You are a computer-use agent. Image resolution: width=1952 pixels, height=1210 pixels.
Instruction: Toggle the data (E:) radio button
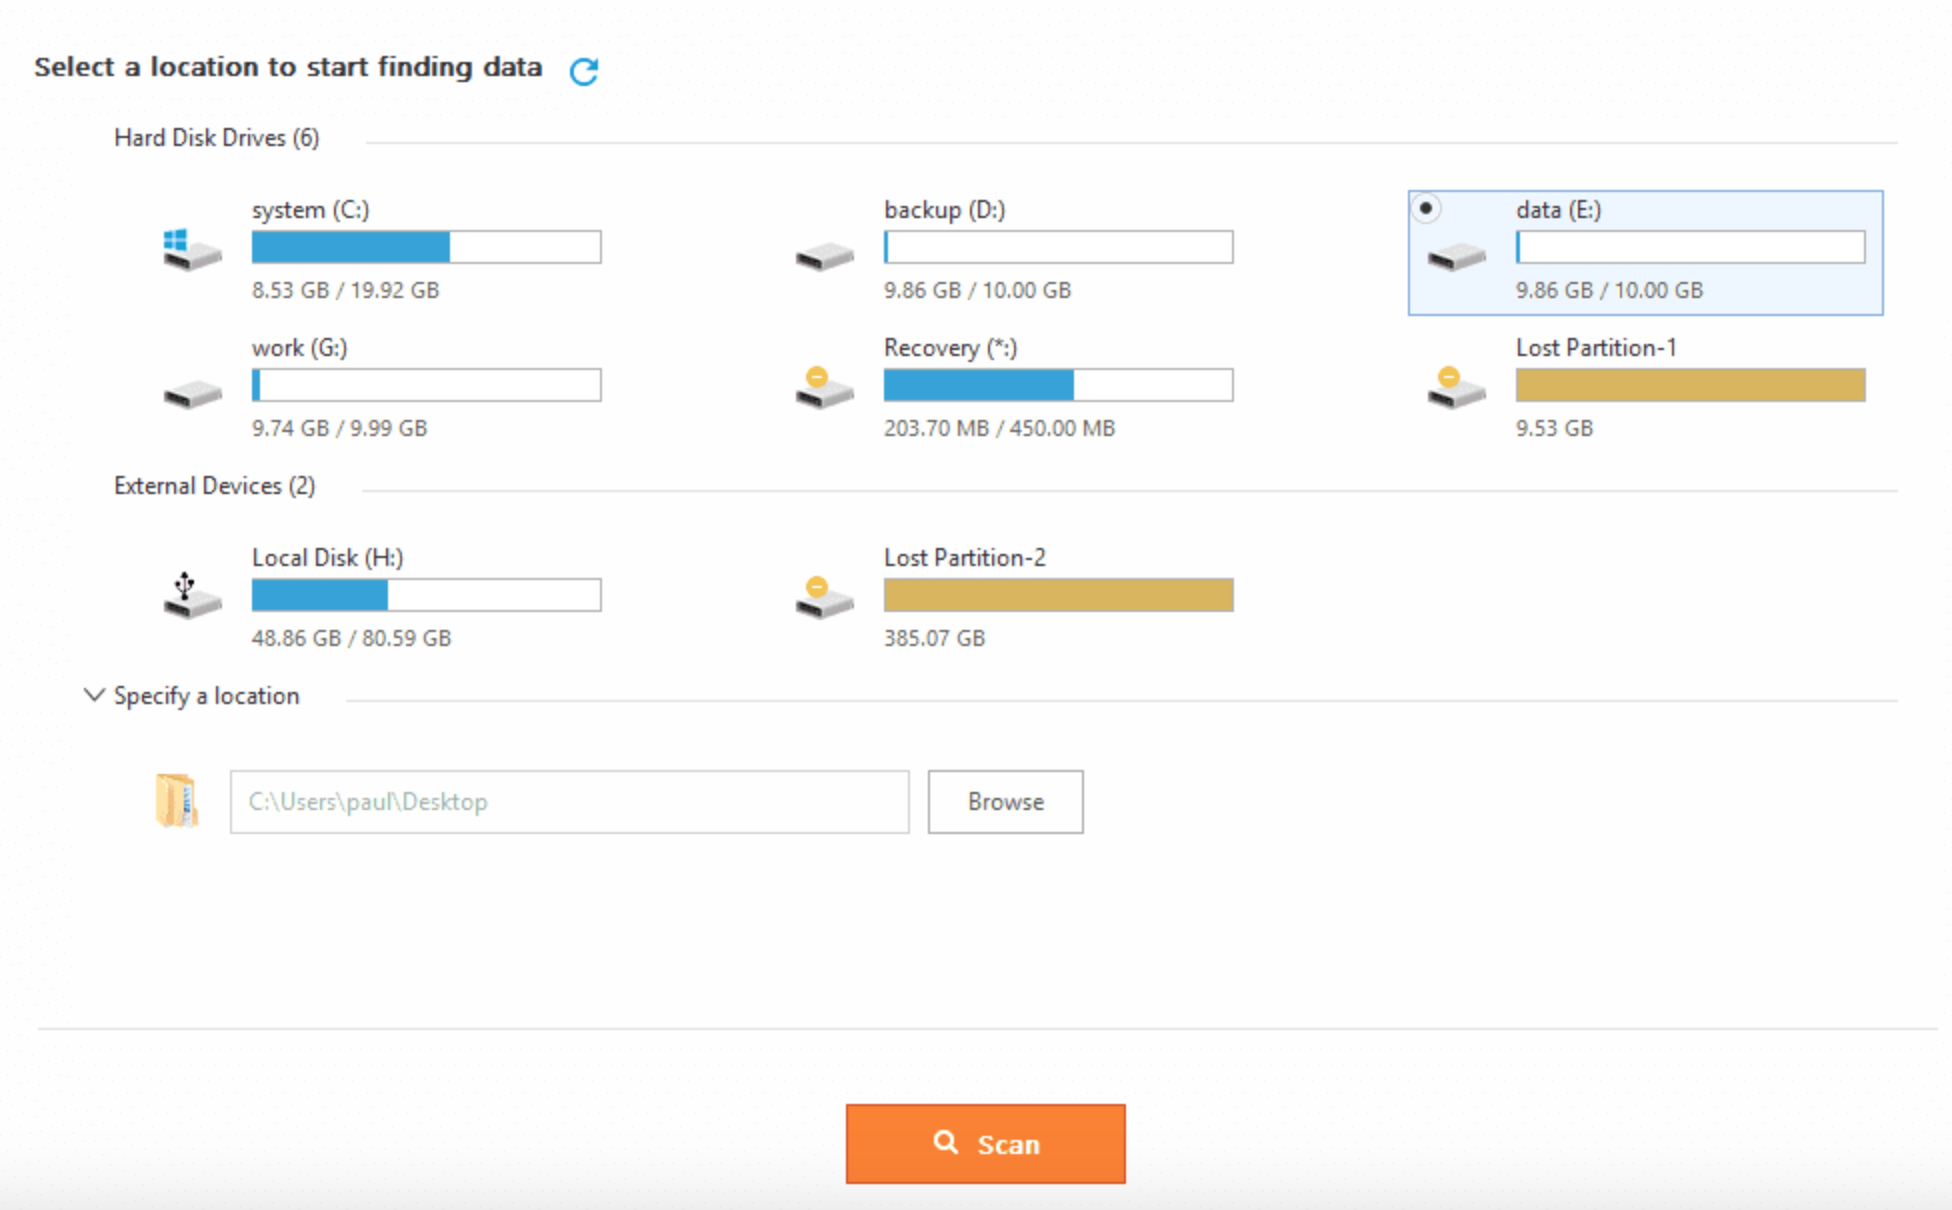(x=1426, y=208)
